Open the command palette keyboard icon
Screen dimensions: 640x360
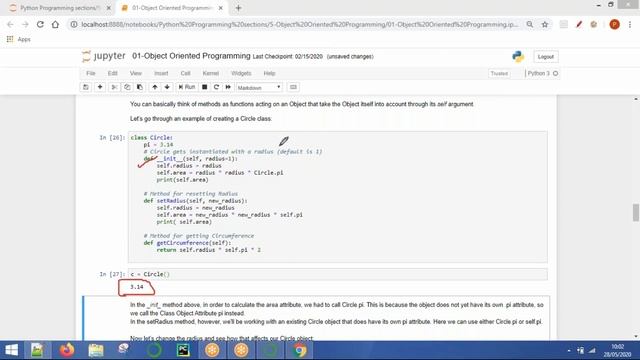293,87
